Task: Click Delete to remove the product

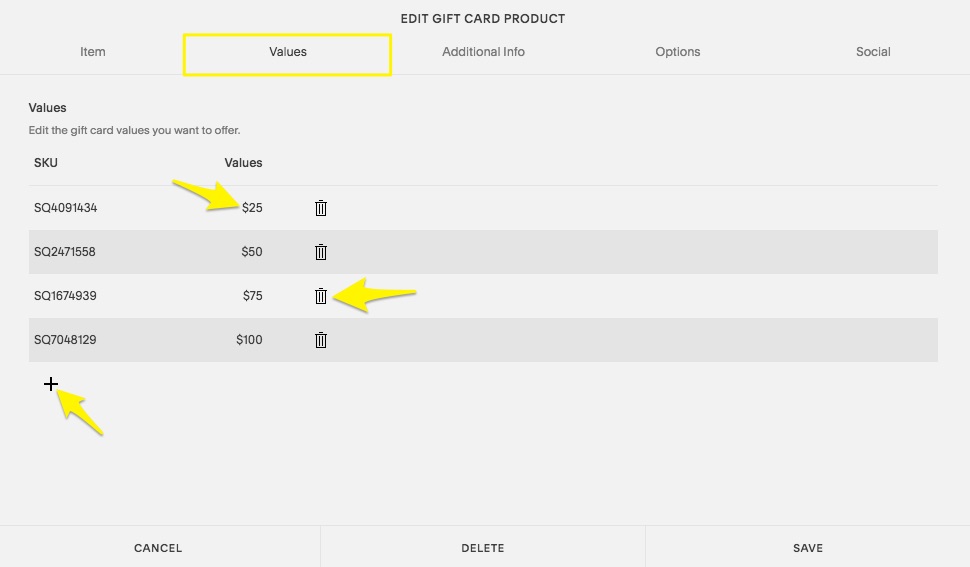Action: click(x=483, y=548)
